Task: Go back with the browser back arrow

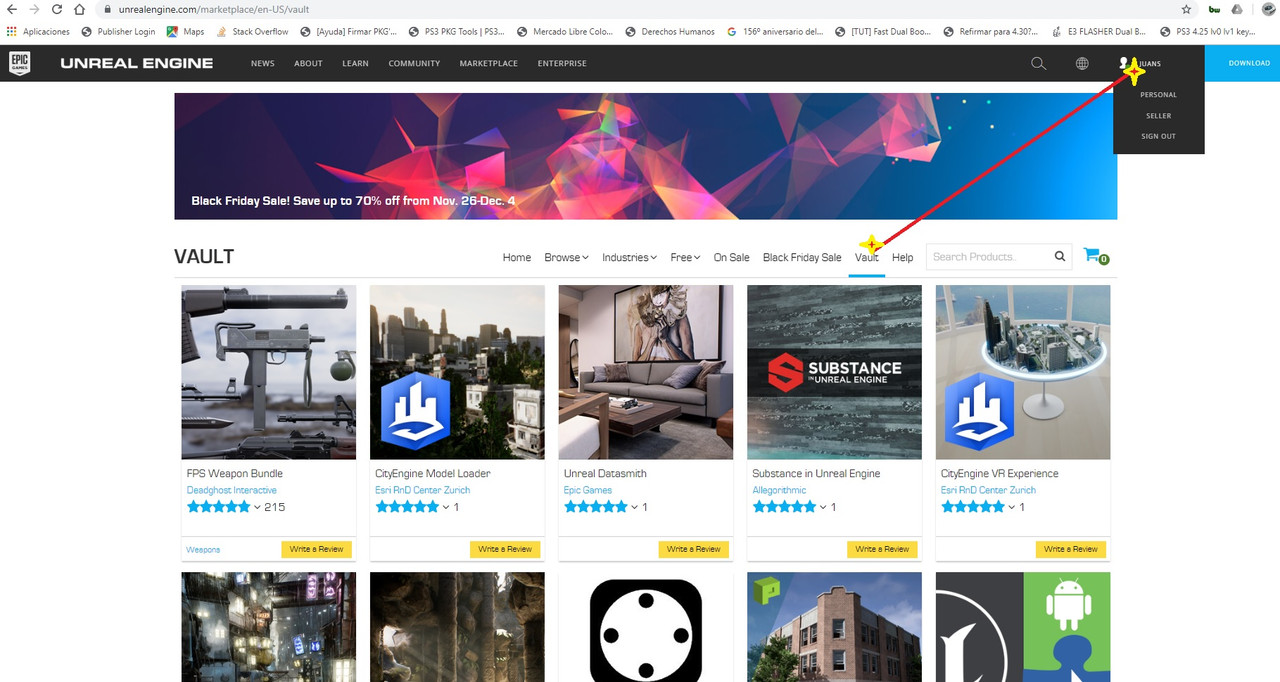Action: (x=12, y=9)
